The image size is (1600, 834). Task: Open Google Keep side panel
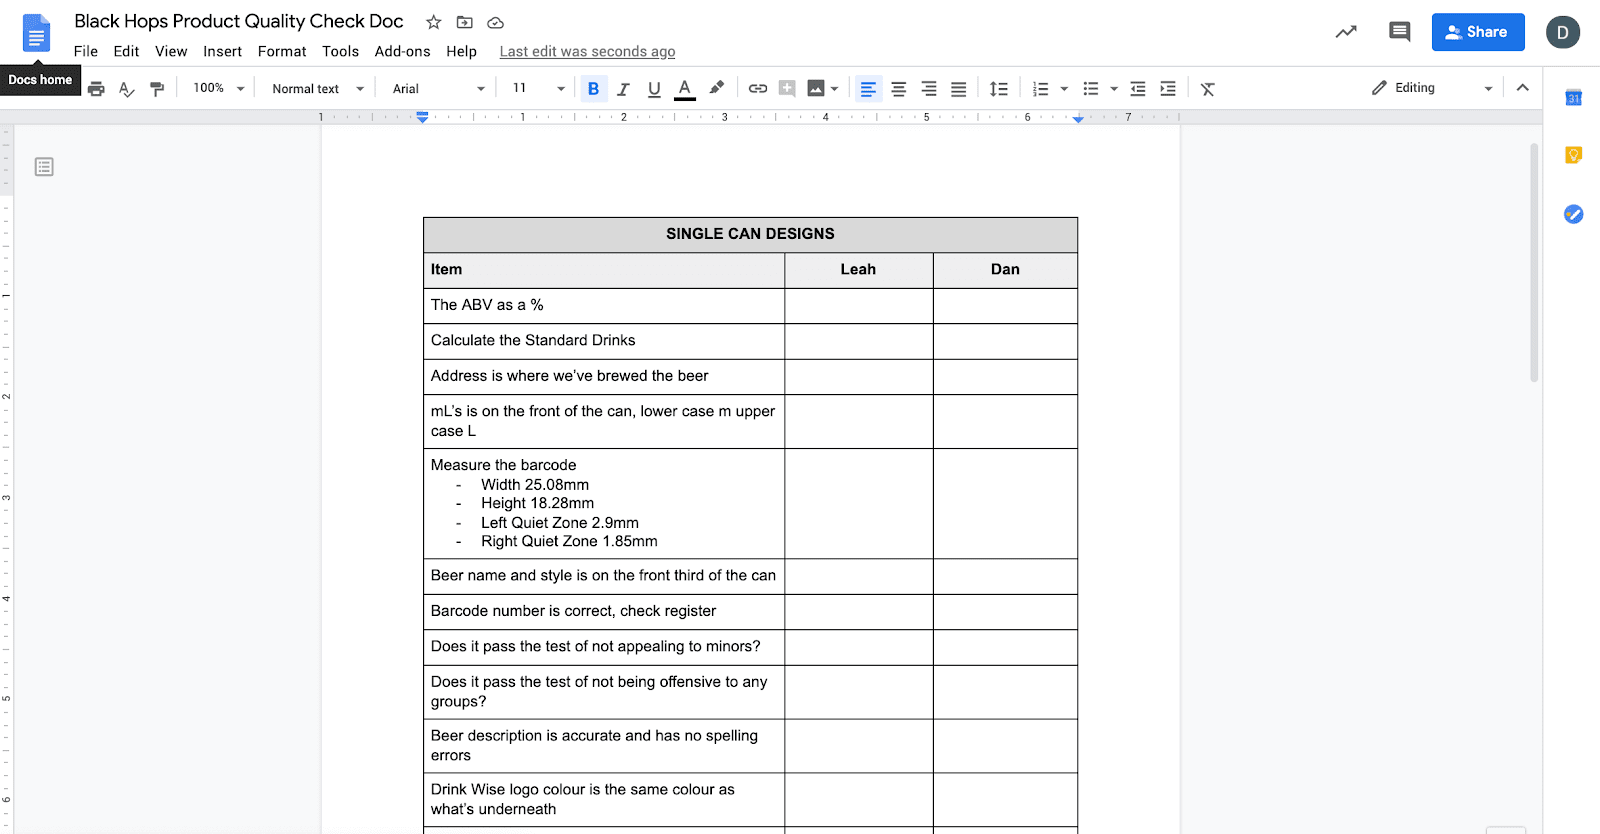(x=1573, y=155)
